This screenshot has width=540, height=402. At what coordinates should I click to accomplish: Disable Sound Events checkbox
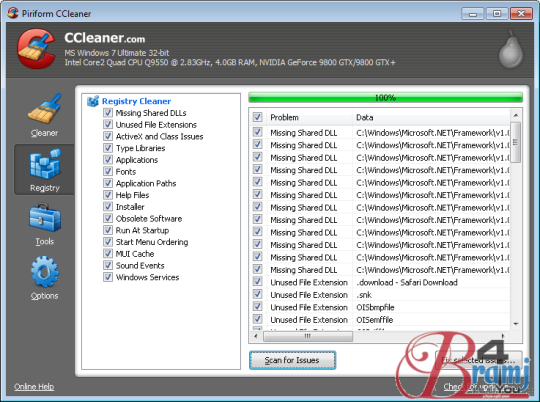[108, 265]
